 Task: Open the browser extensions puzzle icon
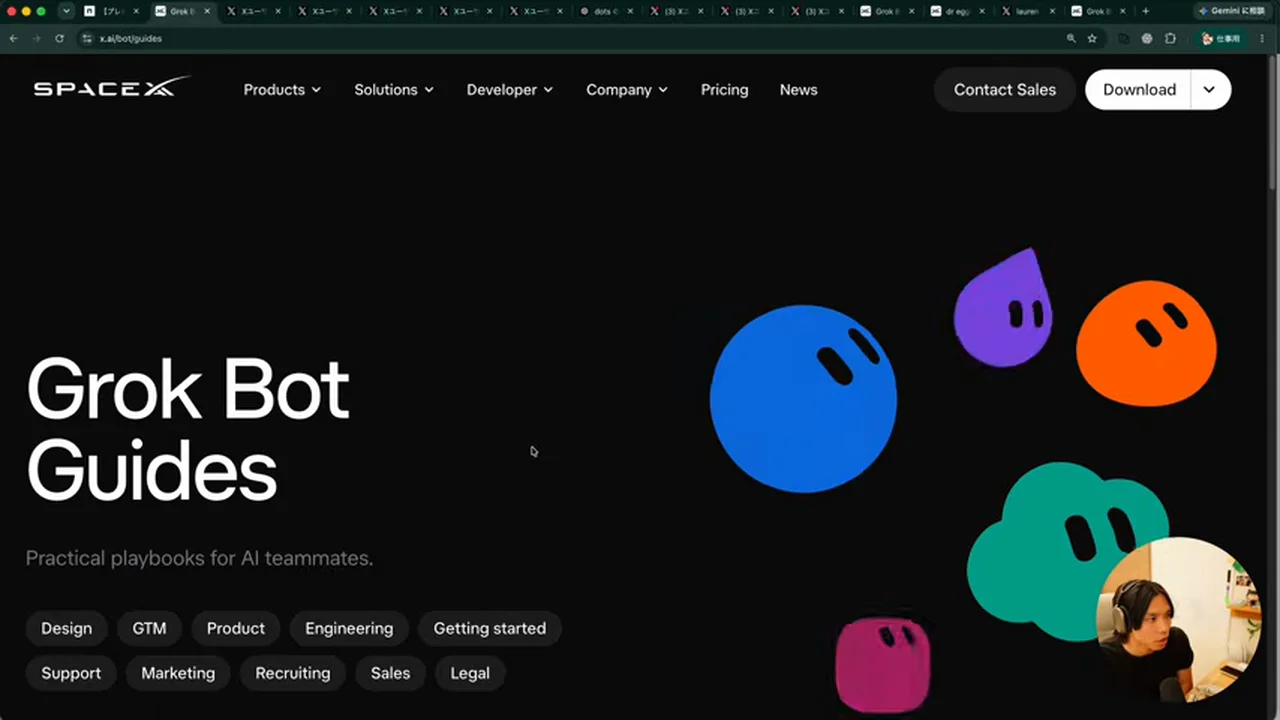pos(1170,38)
